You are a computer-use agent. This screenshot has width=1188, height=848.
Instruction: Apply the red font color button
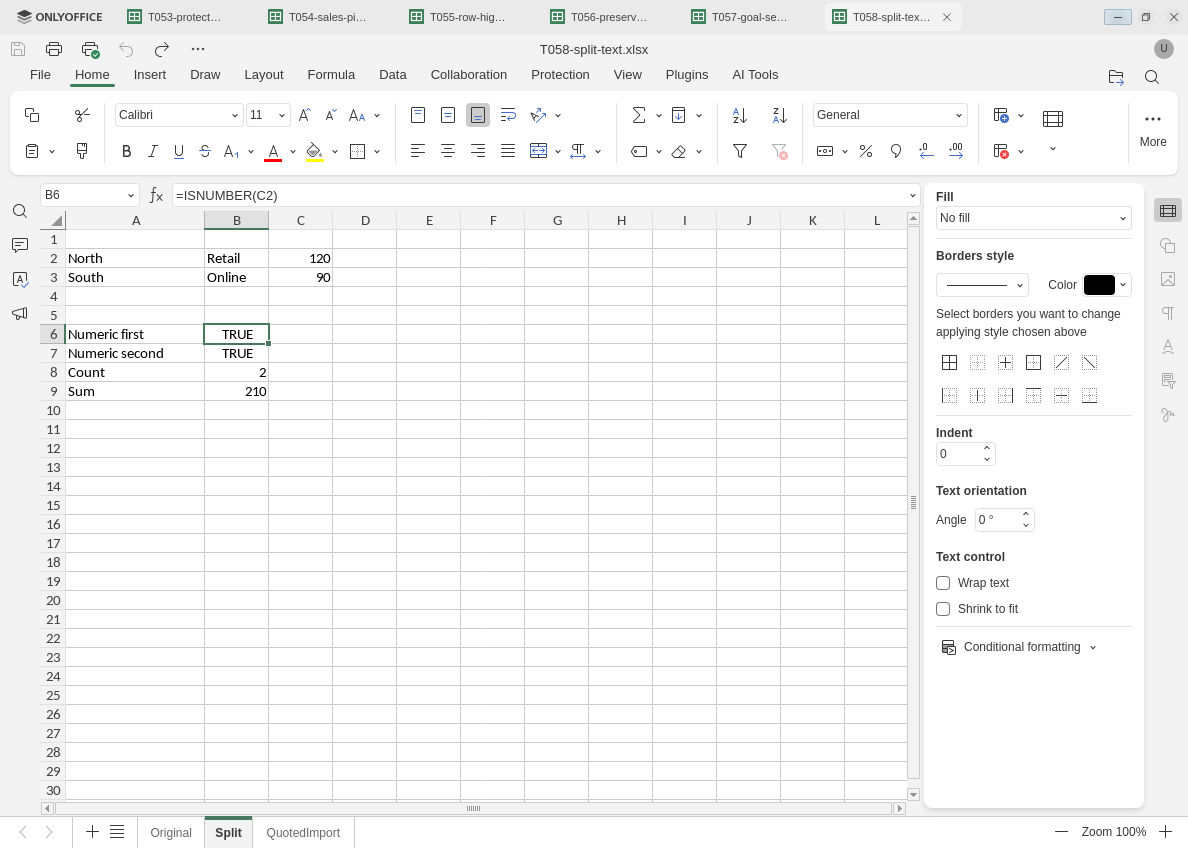(274, 152)
